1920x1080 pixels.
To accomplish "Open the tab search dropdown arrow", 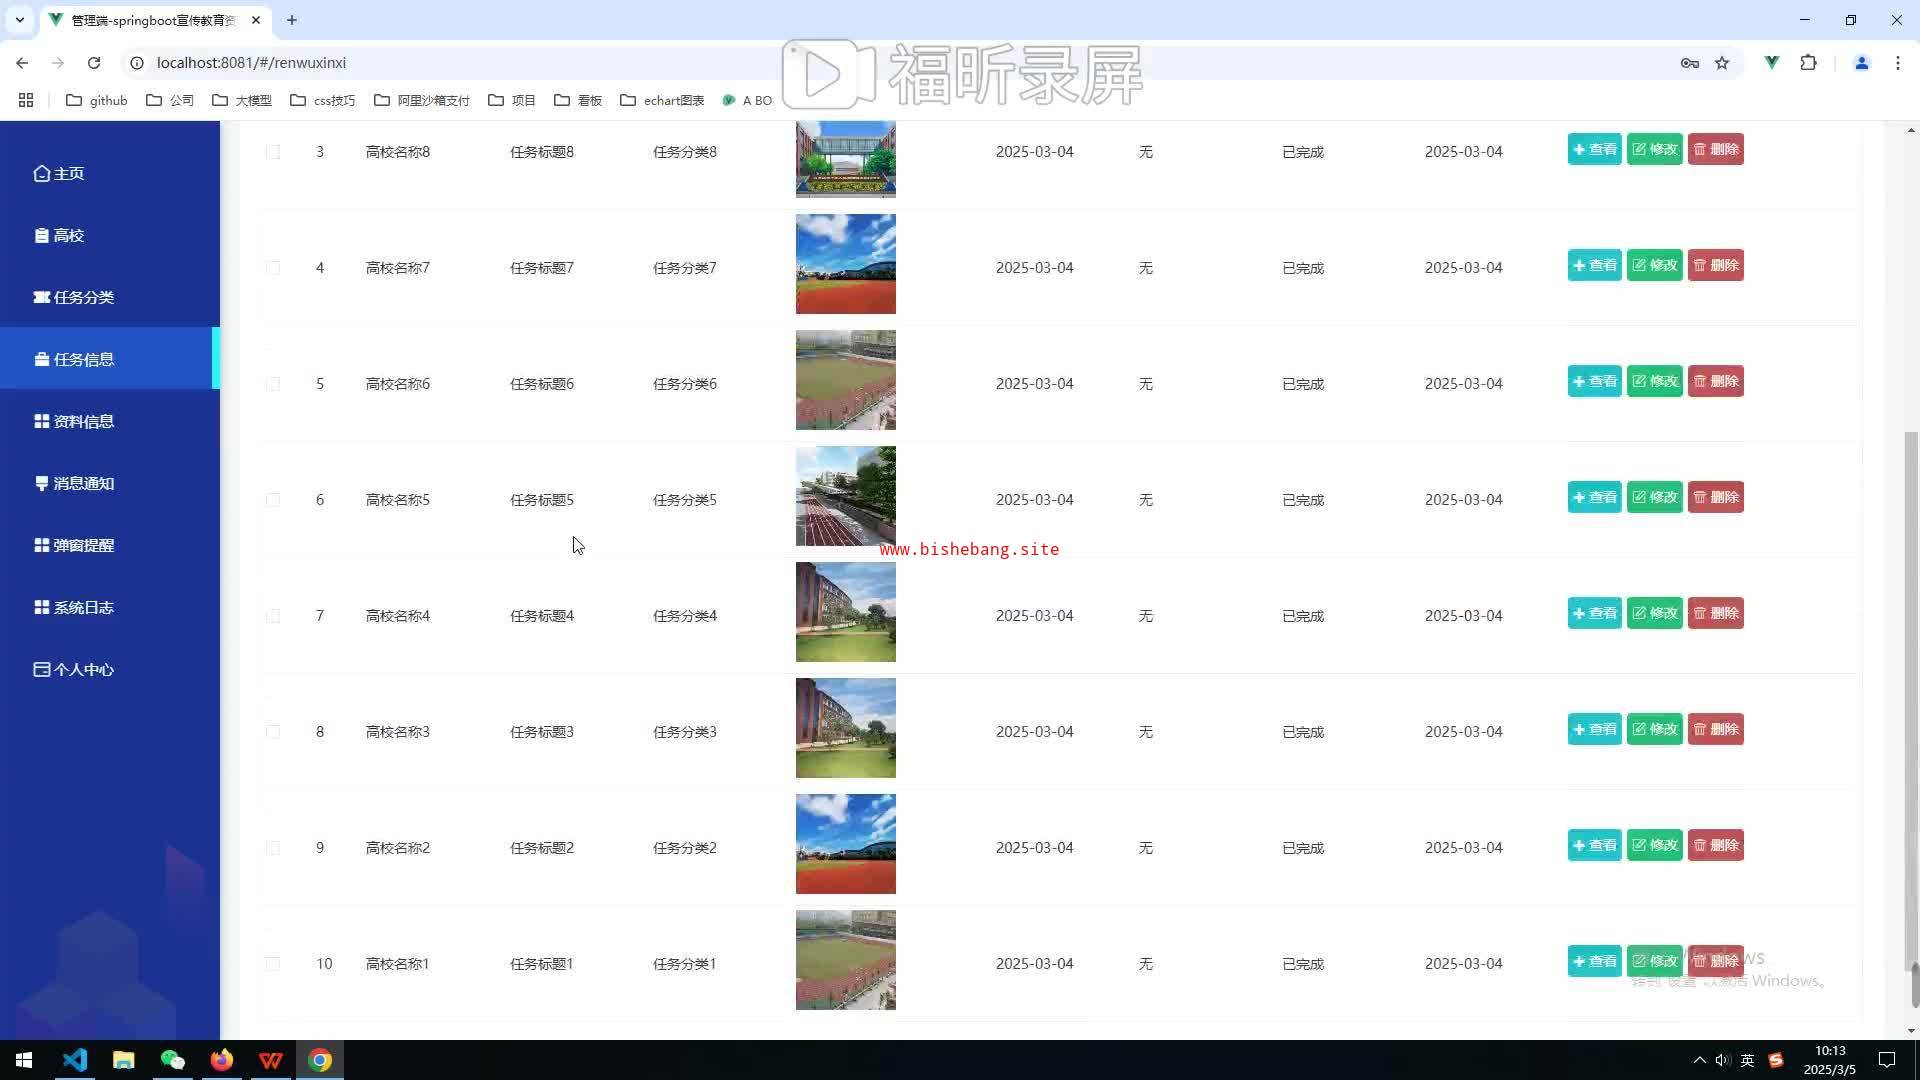I will (x=19, y=20).
